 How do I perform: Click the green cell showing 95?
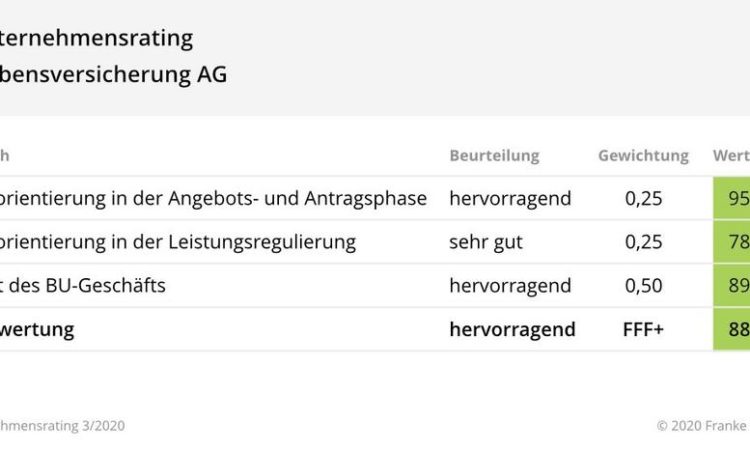pyautogui.click(x=731, y=198)
